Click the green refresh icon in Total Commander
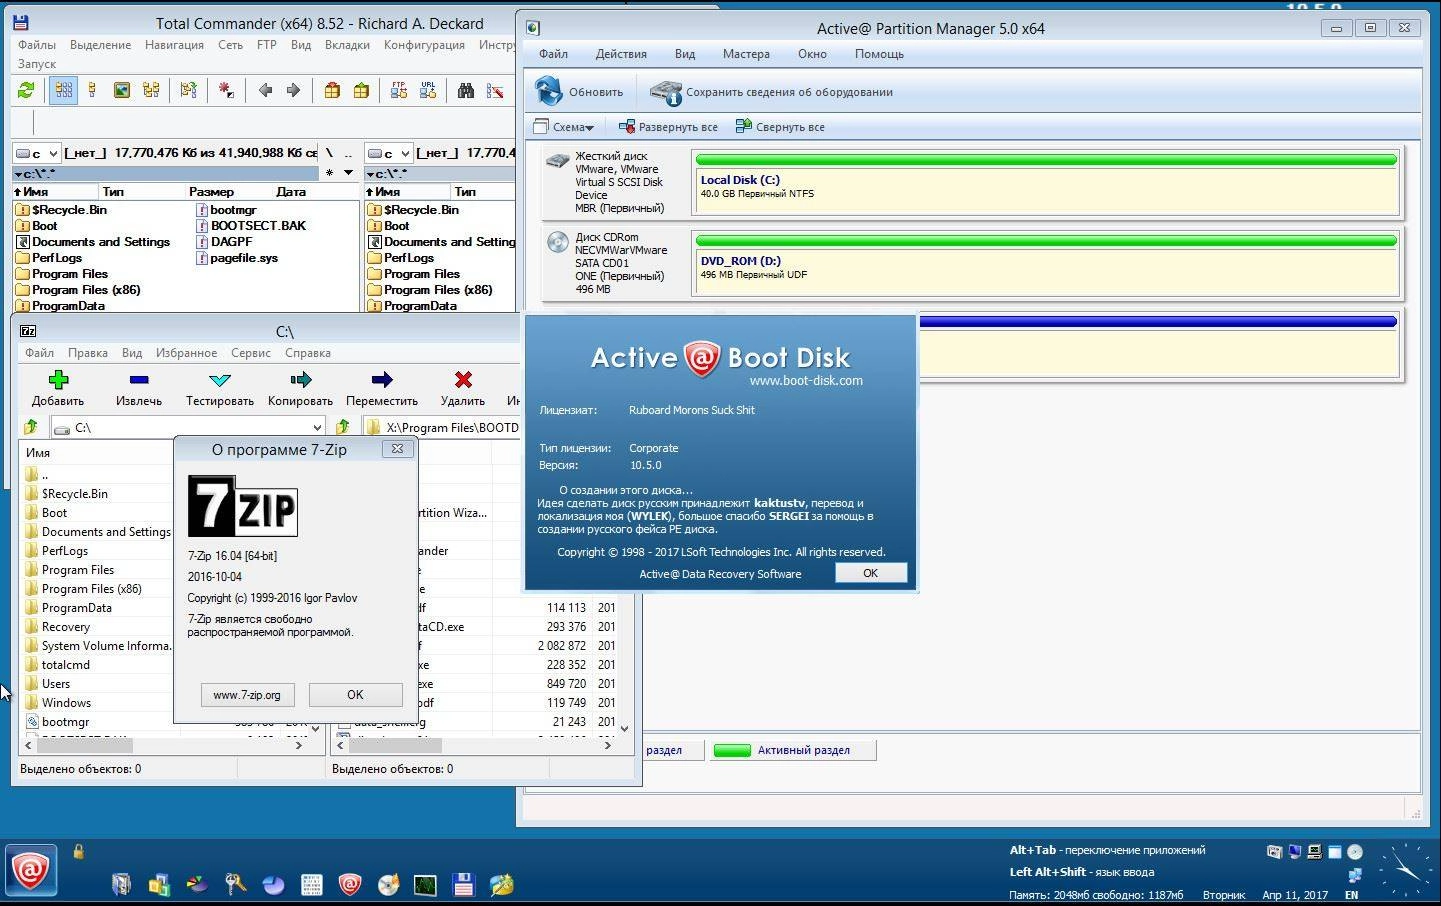1441x906 pixels. click(26, 90)
